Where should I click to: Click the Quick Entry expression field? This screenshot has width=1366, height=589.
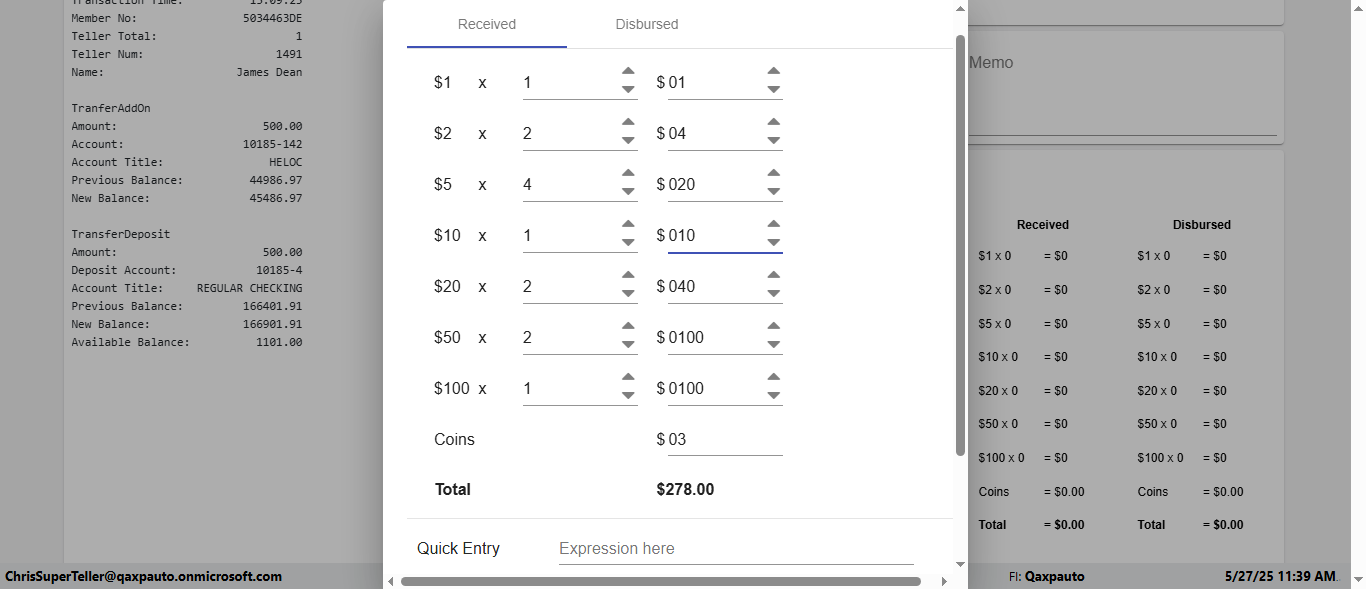coord(735,549)
